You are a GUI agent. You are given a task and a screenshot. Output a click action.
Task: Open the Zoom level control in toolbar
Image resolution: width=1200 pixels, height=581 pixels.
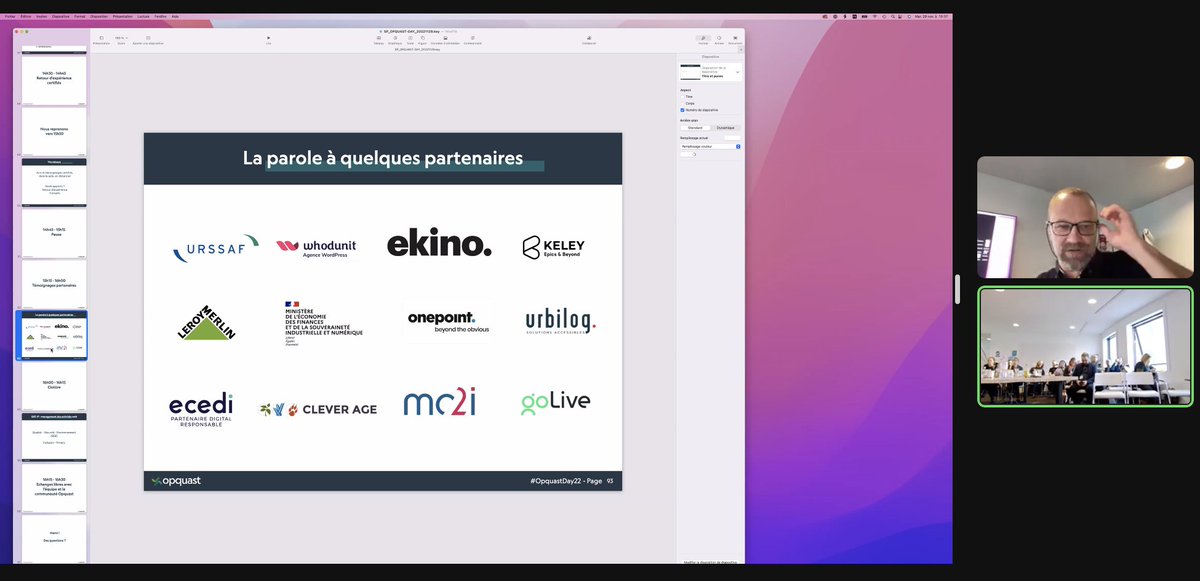[121, 40]
